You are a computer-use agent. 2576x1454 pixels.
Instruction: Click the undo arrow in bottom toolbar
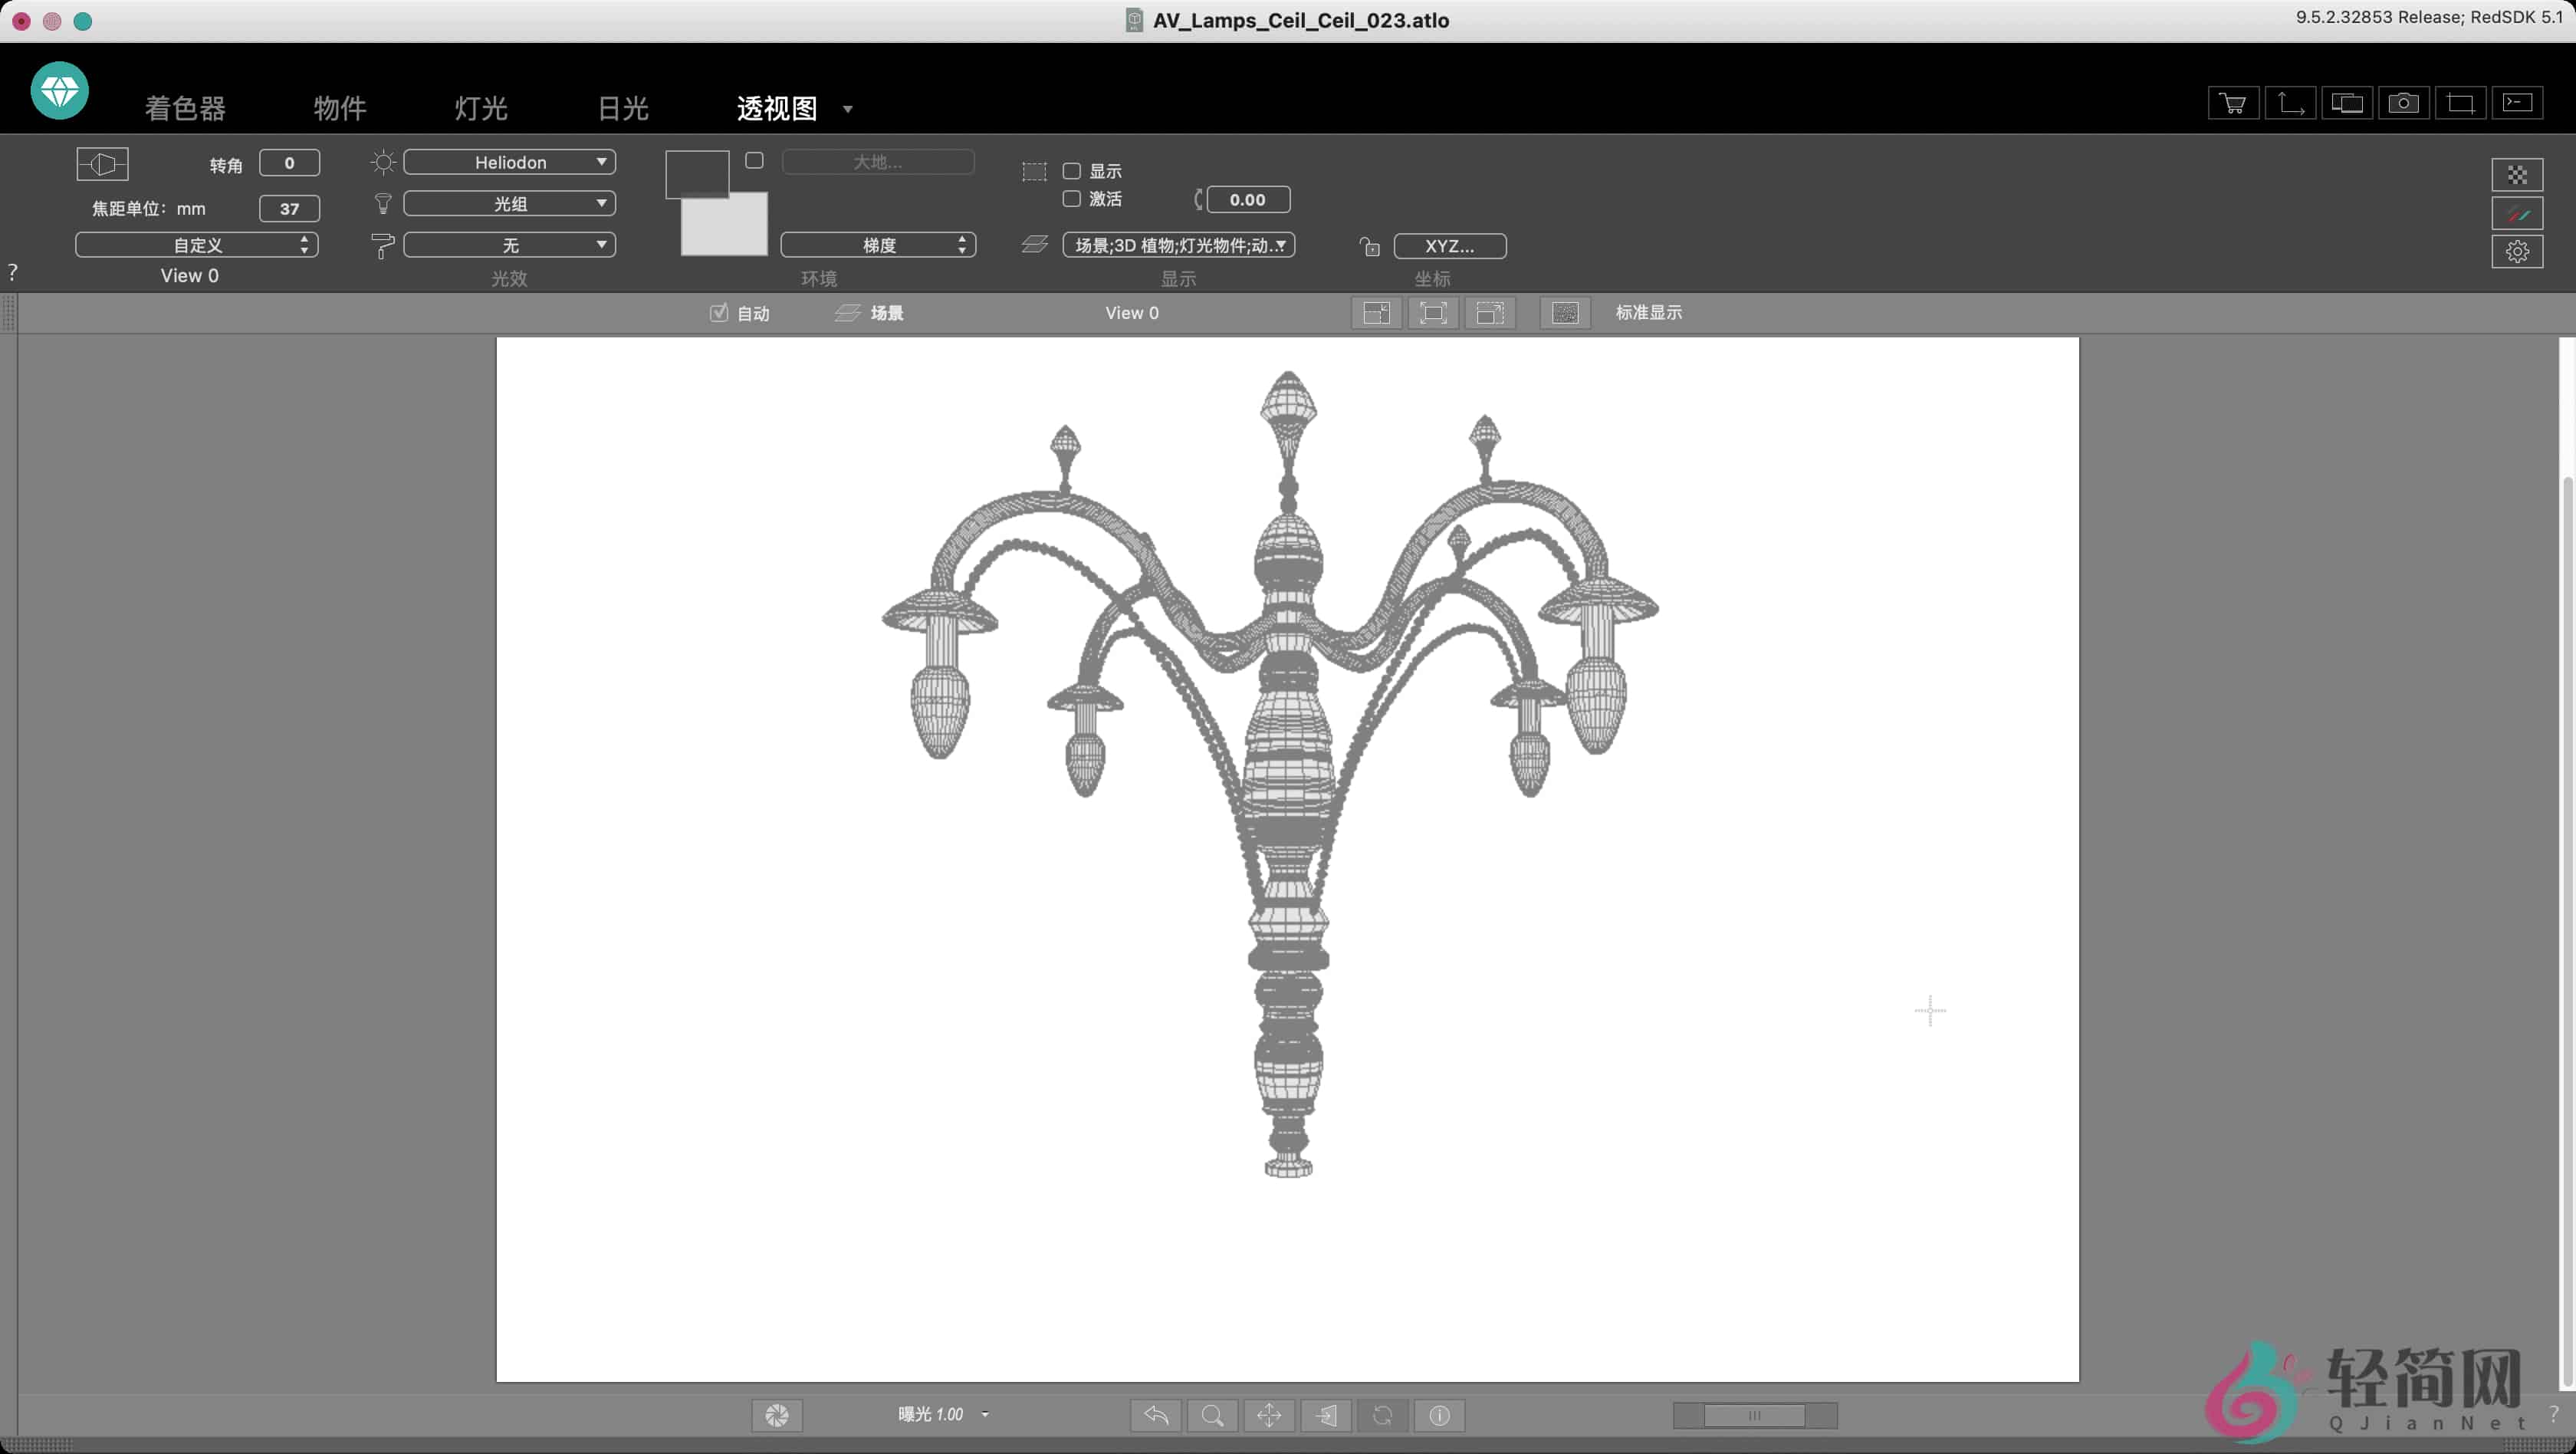pyautogui.click(x=1155, y=1416)
